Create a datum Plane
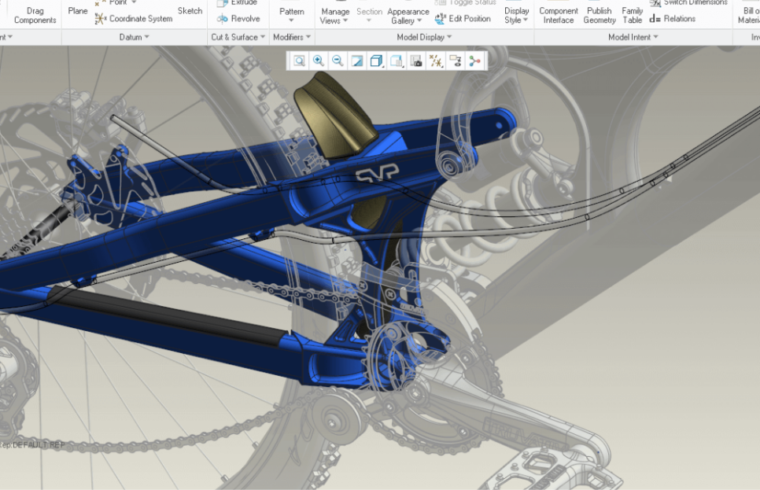The height and width of the screenshot is (490, 760). (78, 11)
